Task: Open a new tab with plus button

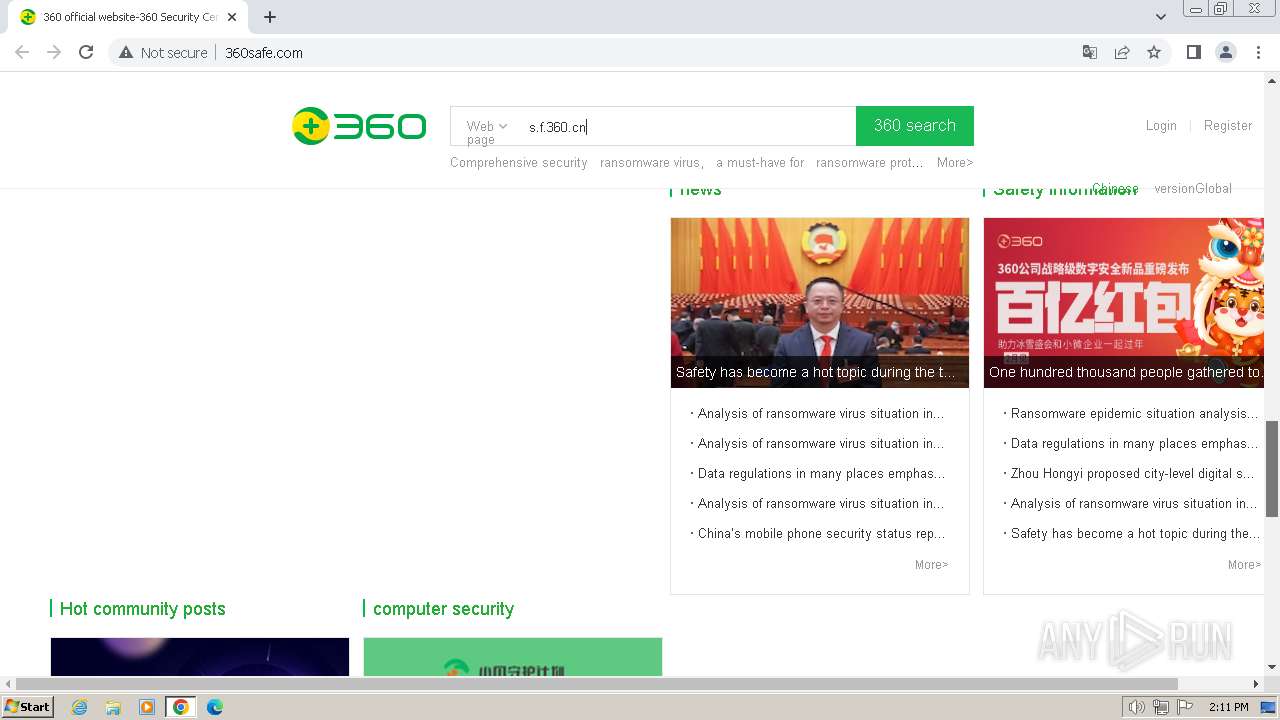Action: (x=270, y=17)
